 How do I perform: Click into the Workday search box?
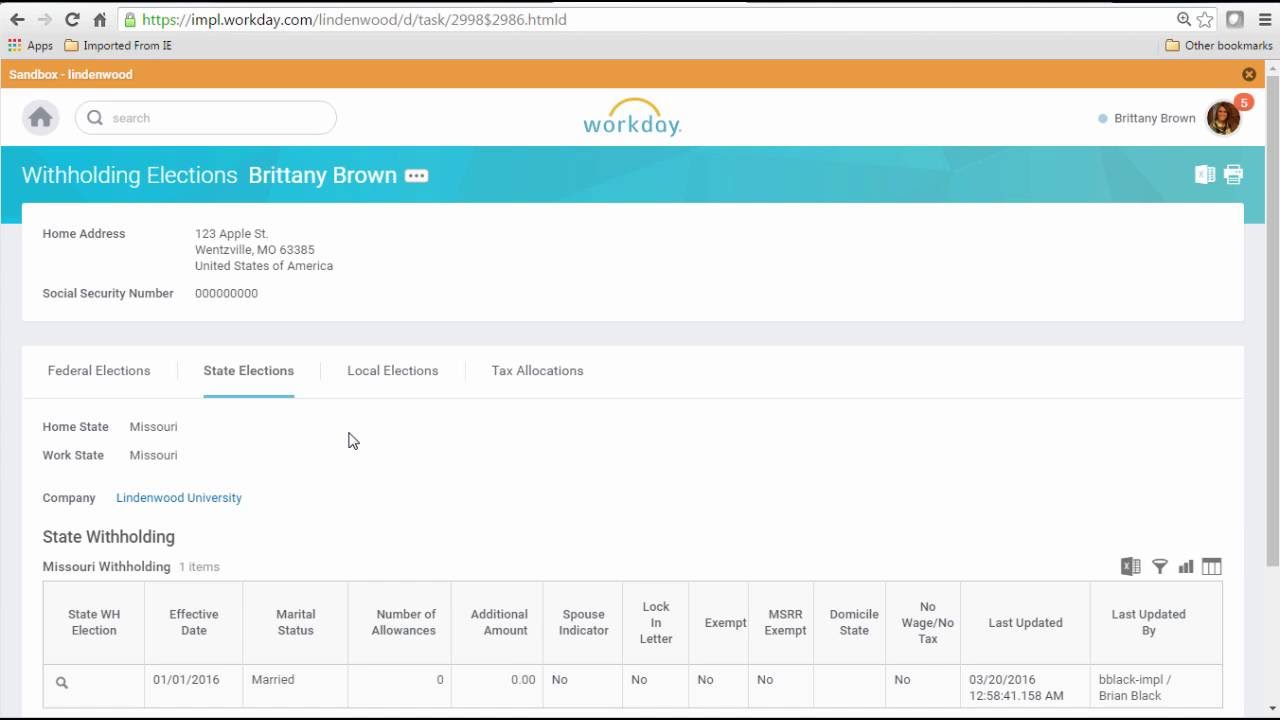pyautogui.click(x=206, y=118)
